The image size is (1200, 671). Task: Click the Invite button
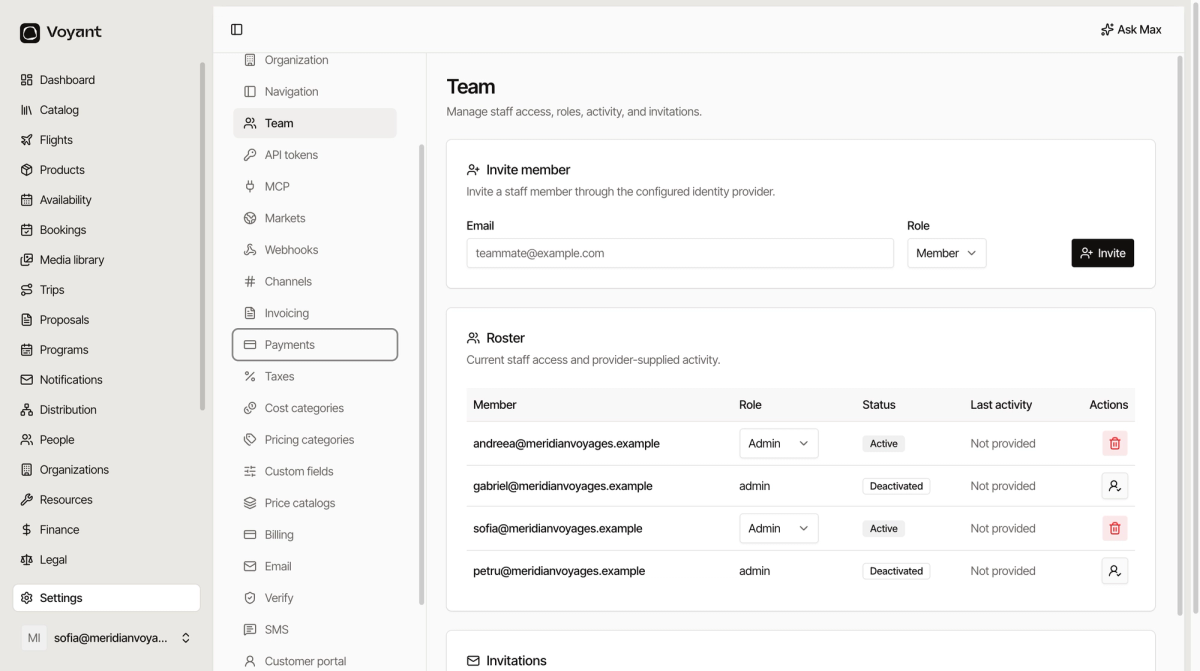point(1102,253)
